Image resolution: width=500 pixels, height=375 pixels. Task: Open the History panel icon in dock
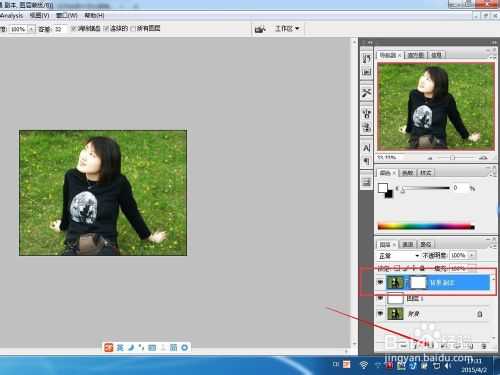point(367,59)
